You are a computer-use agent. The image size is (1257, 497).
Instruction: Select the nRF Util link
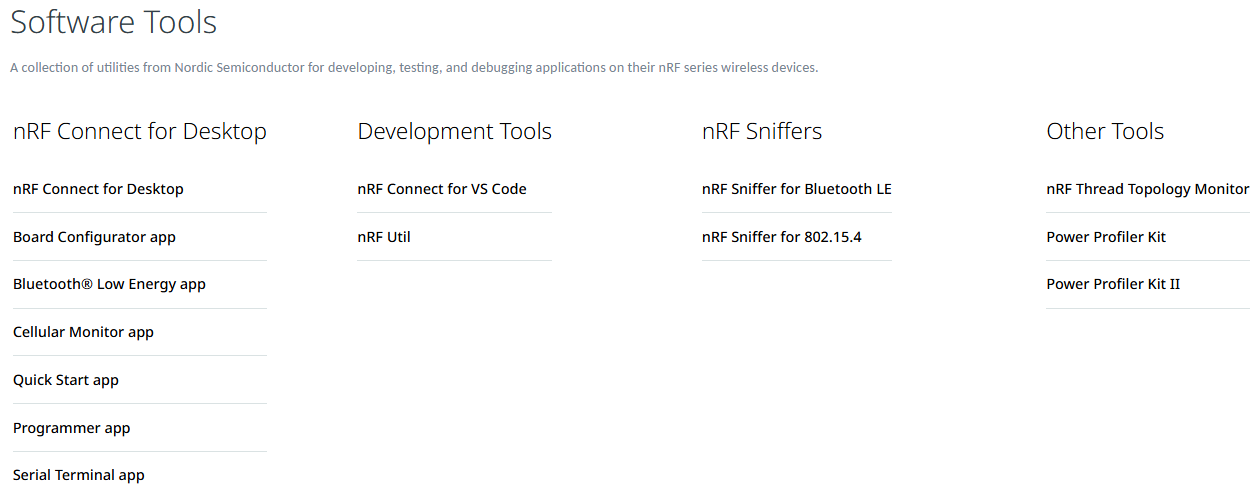(x=384, y=237)
